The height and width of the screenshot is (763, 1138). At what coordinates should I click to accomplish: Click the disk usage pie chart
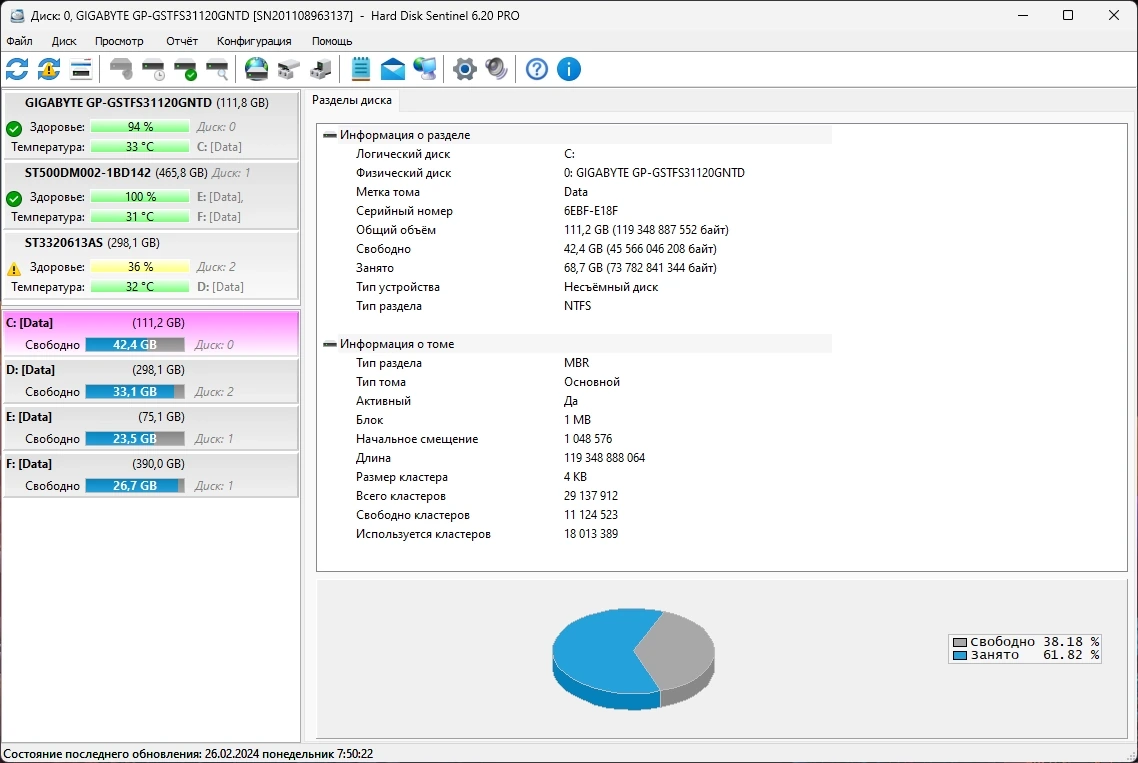(x=634, y=658)
